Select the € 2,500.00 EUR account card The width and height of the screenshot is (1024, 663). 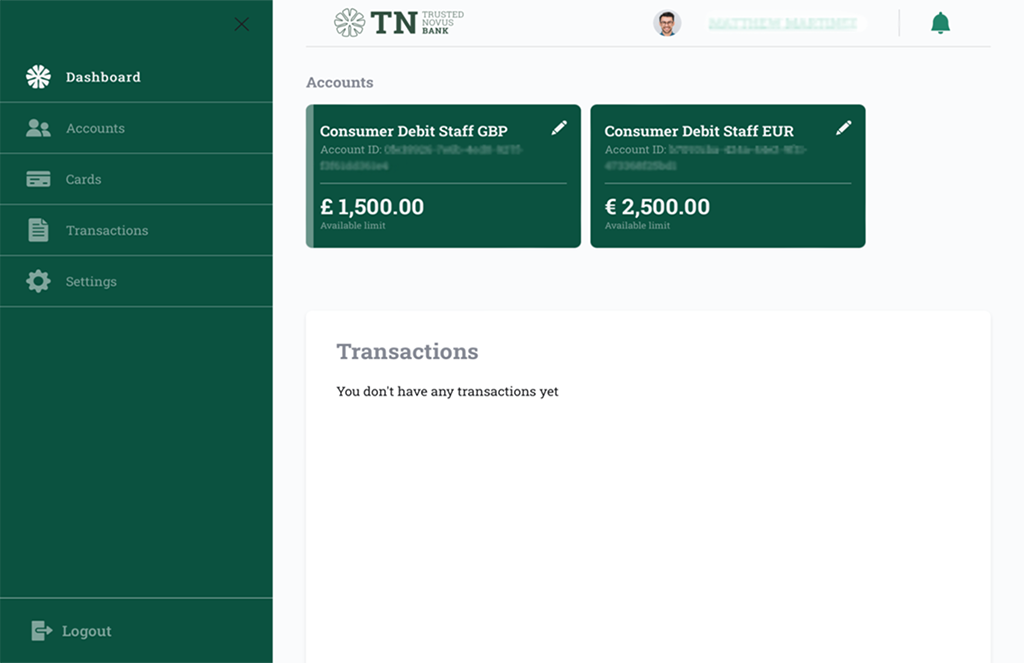[728, 207]
